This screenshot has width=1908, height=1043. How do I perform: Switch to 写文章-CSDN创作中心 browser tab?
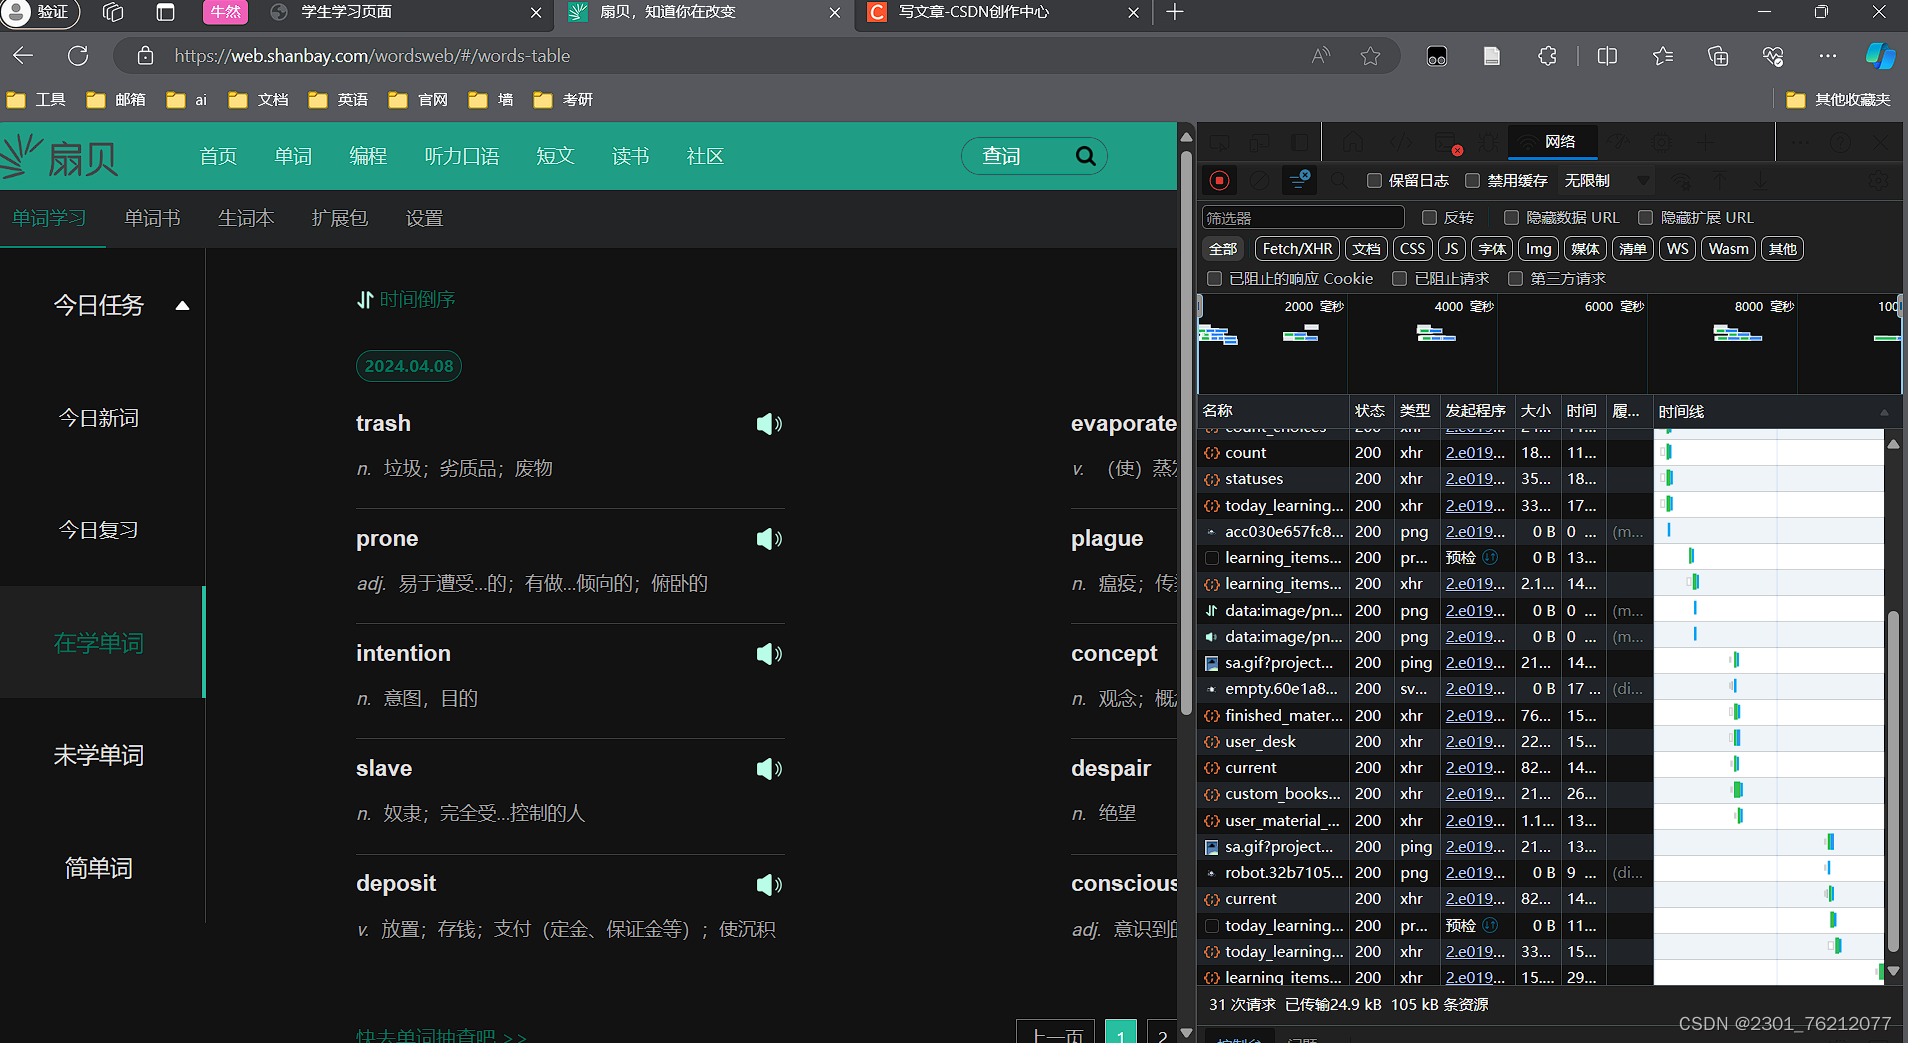1003,12
